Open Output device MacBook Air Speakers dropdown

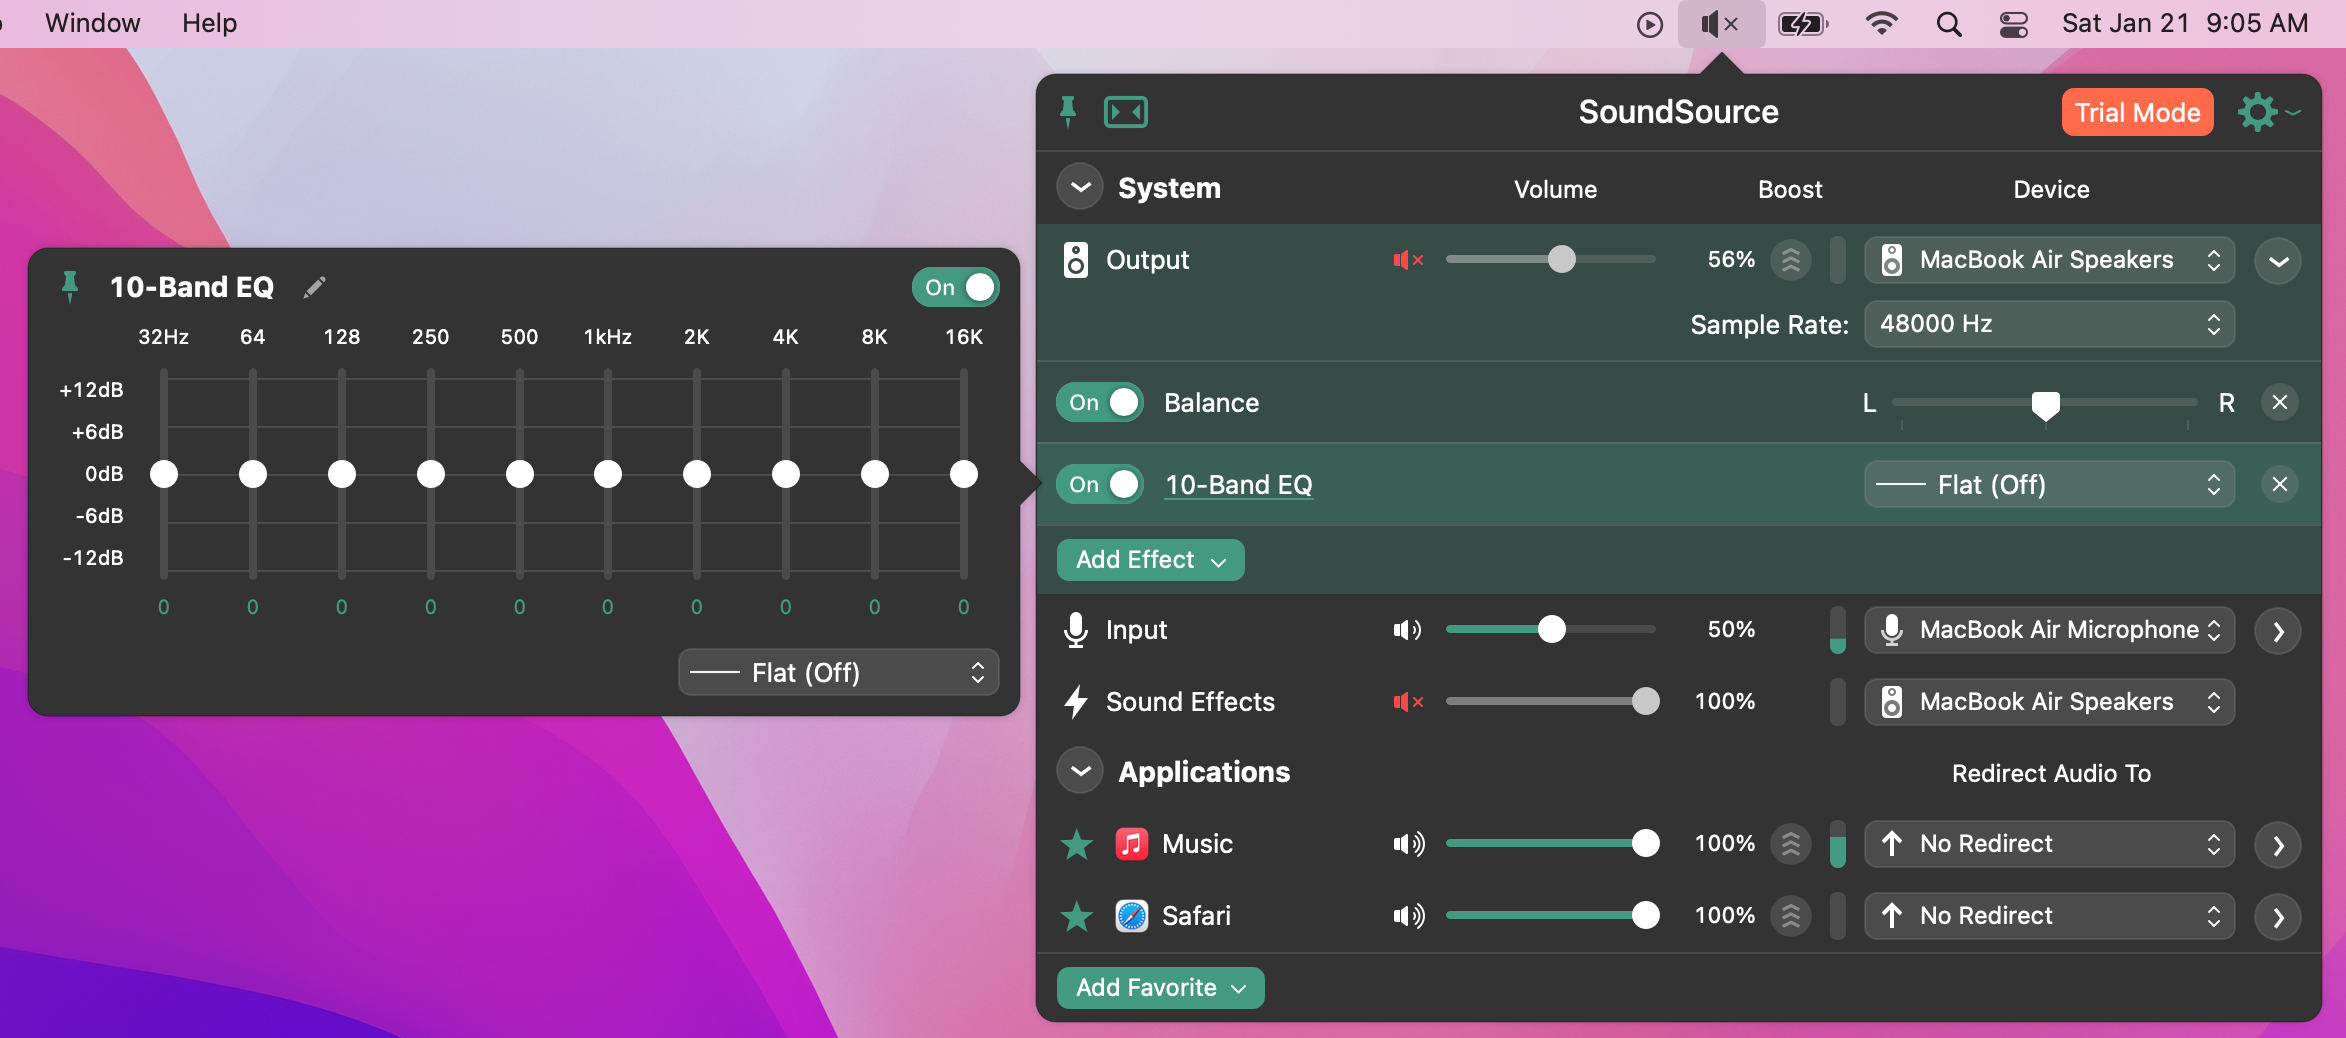tap(2049, 260)
